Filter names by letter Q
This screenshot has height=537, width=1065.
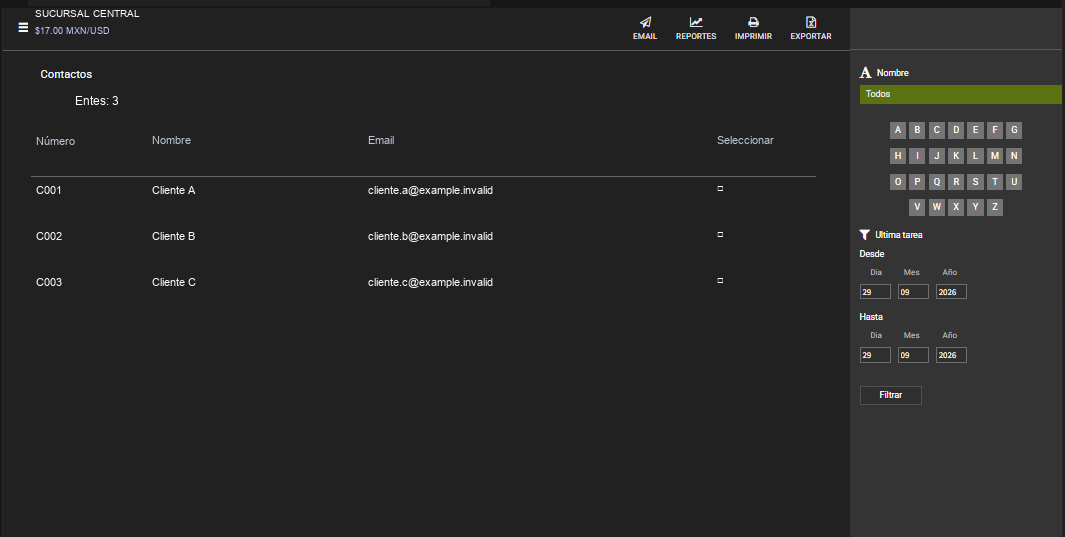coord(937,182)
